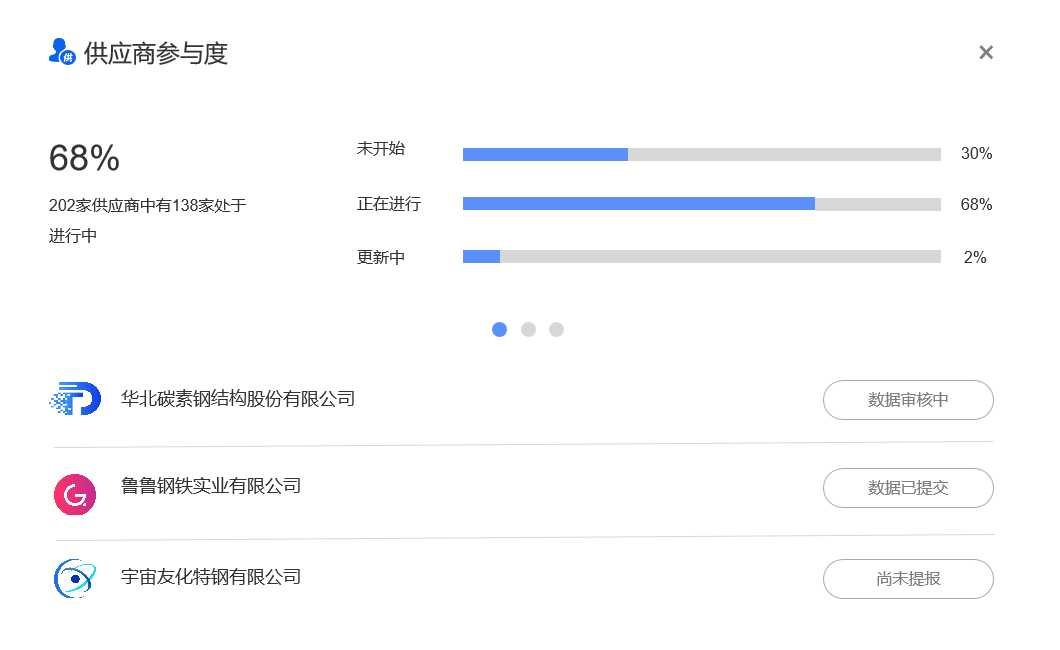The image size is (1060, 650).
Task: Switch to the second carousel dot
Action: coord(528,329)
